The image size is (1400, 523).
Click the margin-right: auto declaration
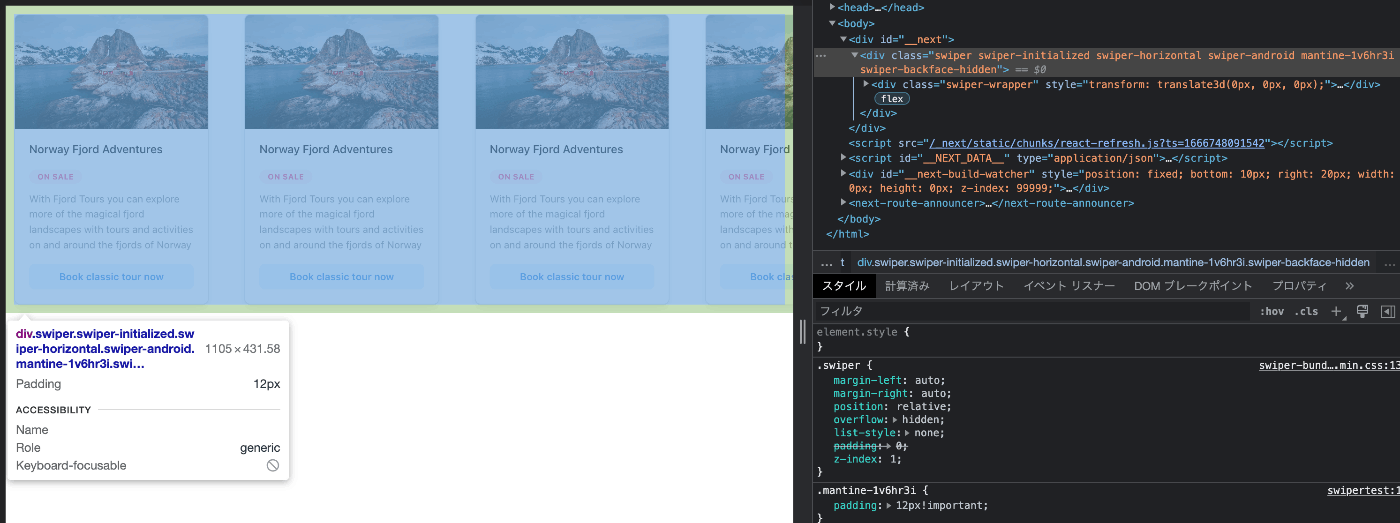(x=892, y=394)
